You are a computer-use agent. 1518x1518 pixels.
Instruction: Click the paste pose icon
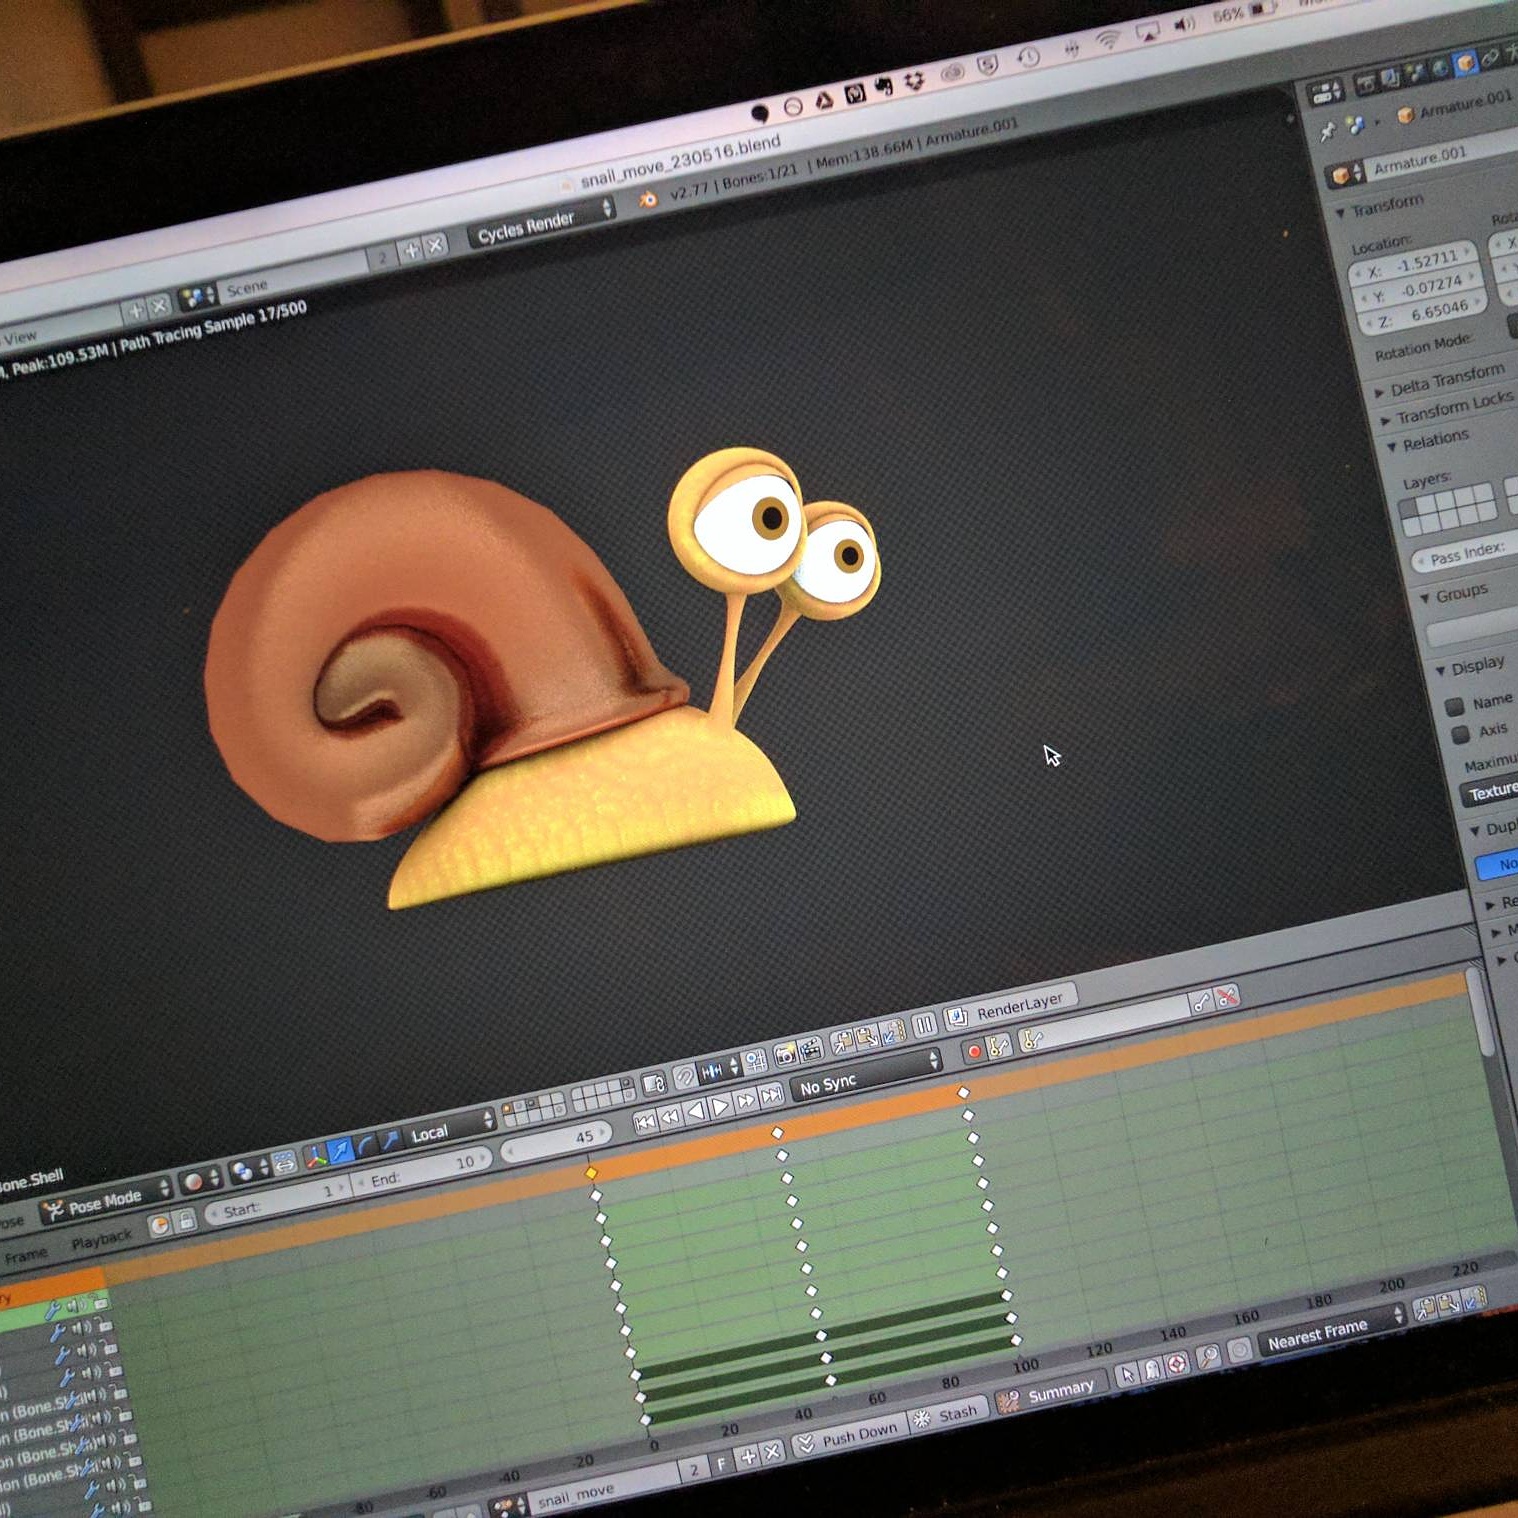tap(867, 1036)
